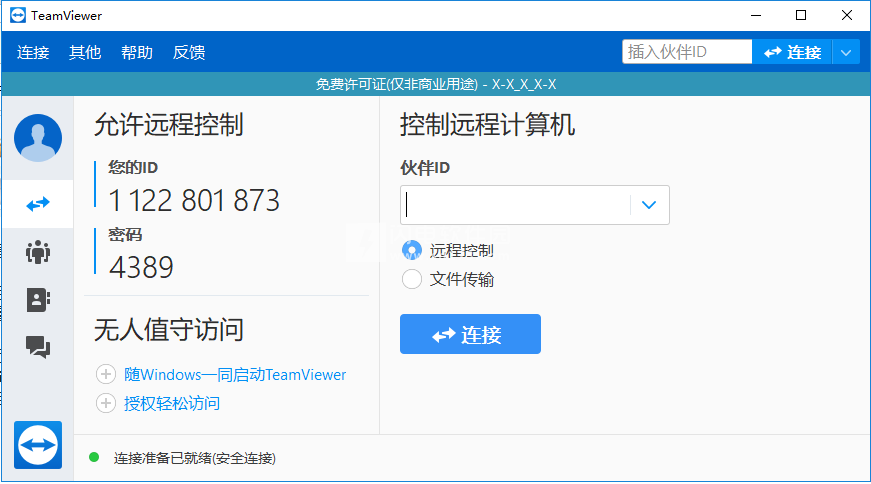The width and height of the screenshot is (871, 484).
Task: Click the top toolbar 连接 button
Action: click(x=792, y=52)
